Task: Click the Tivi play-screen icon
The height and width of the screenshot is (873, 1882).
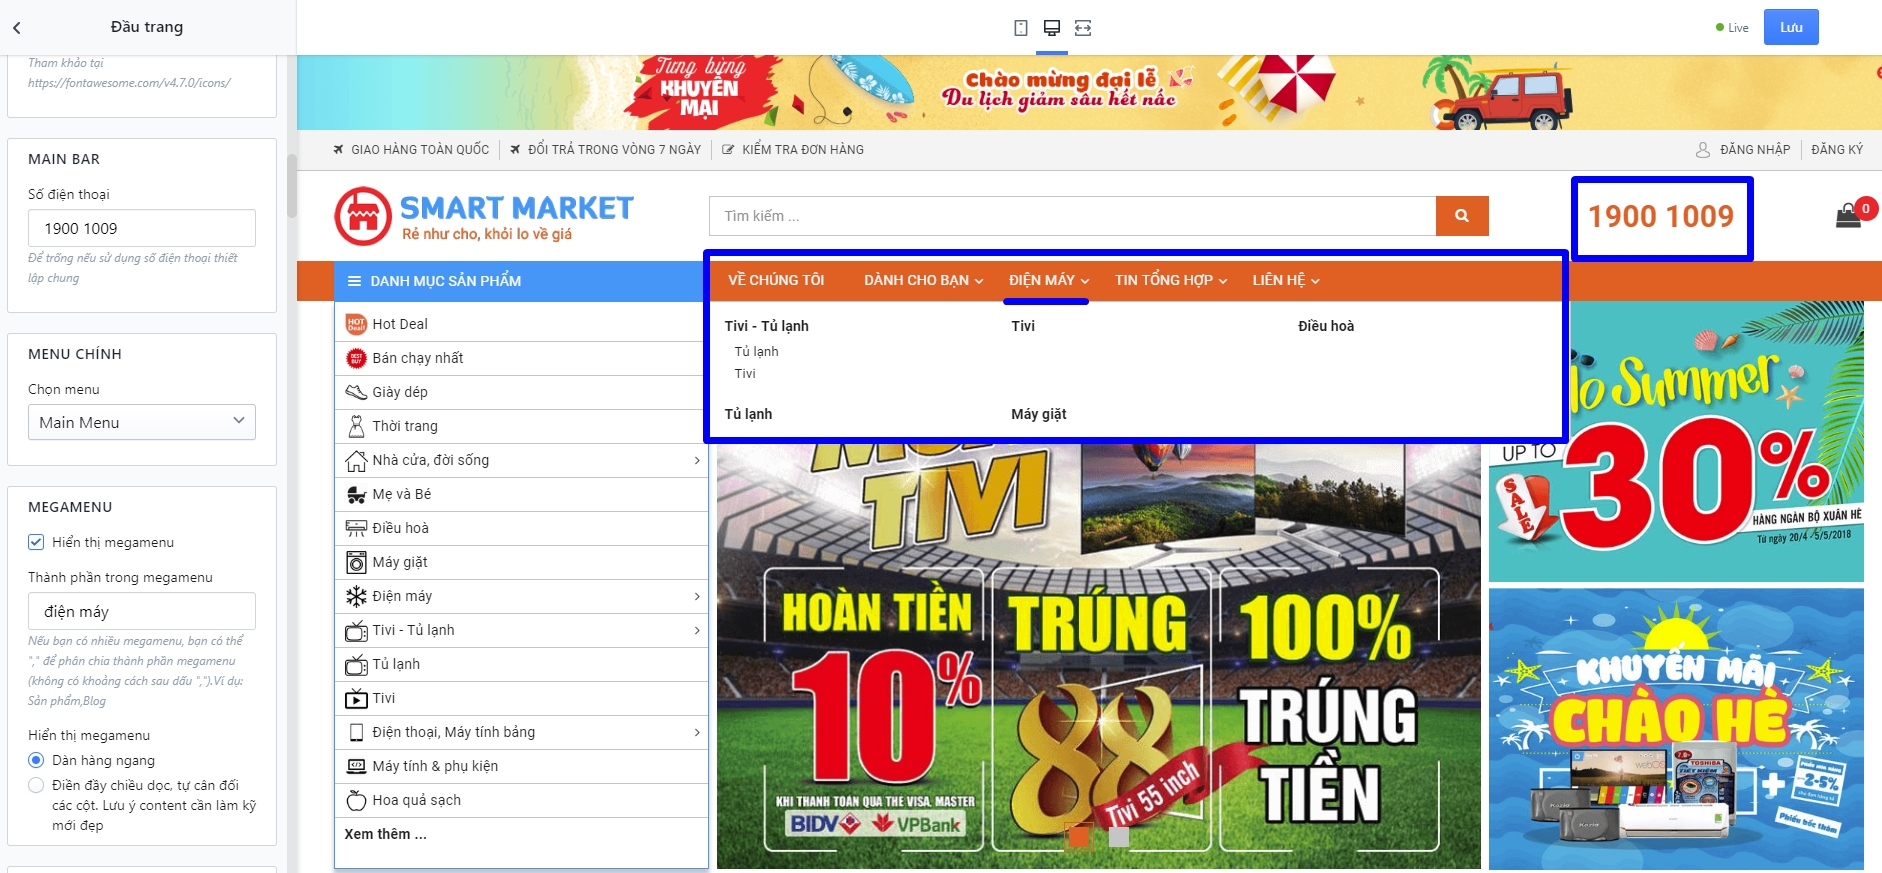Action: [356, 698]
